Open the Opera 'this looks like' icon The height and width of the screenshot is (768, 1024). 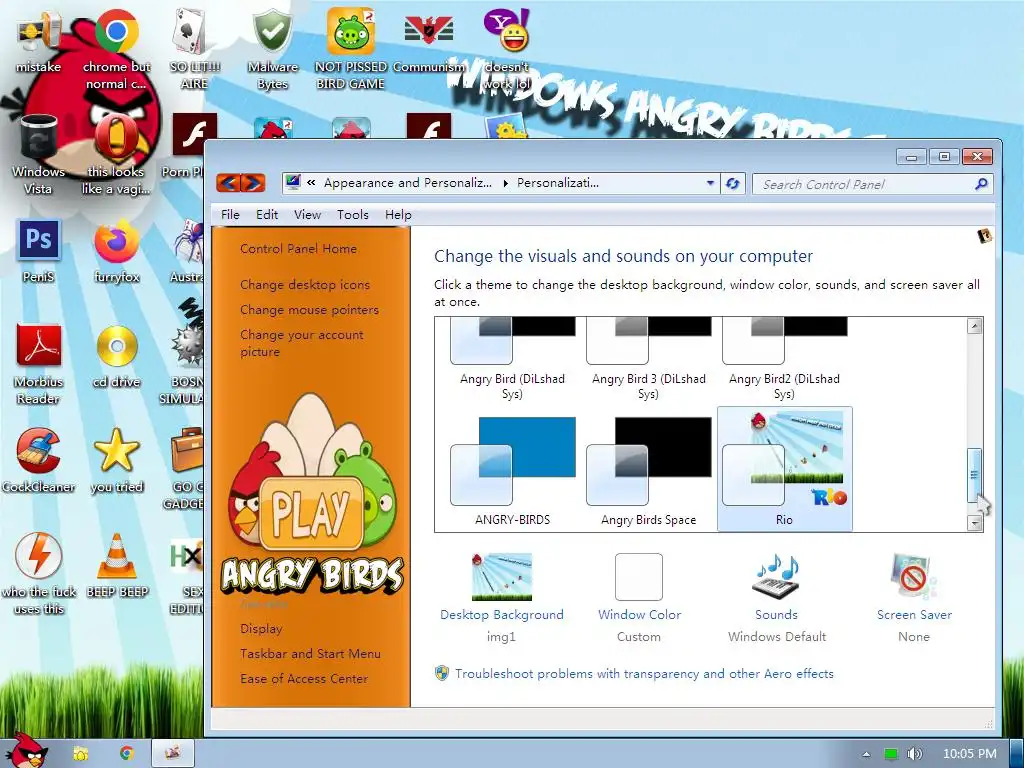pos(116,153)
